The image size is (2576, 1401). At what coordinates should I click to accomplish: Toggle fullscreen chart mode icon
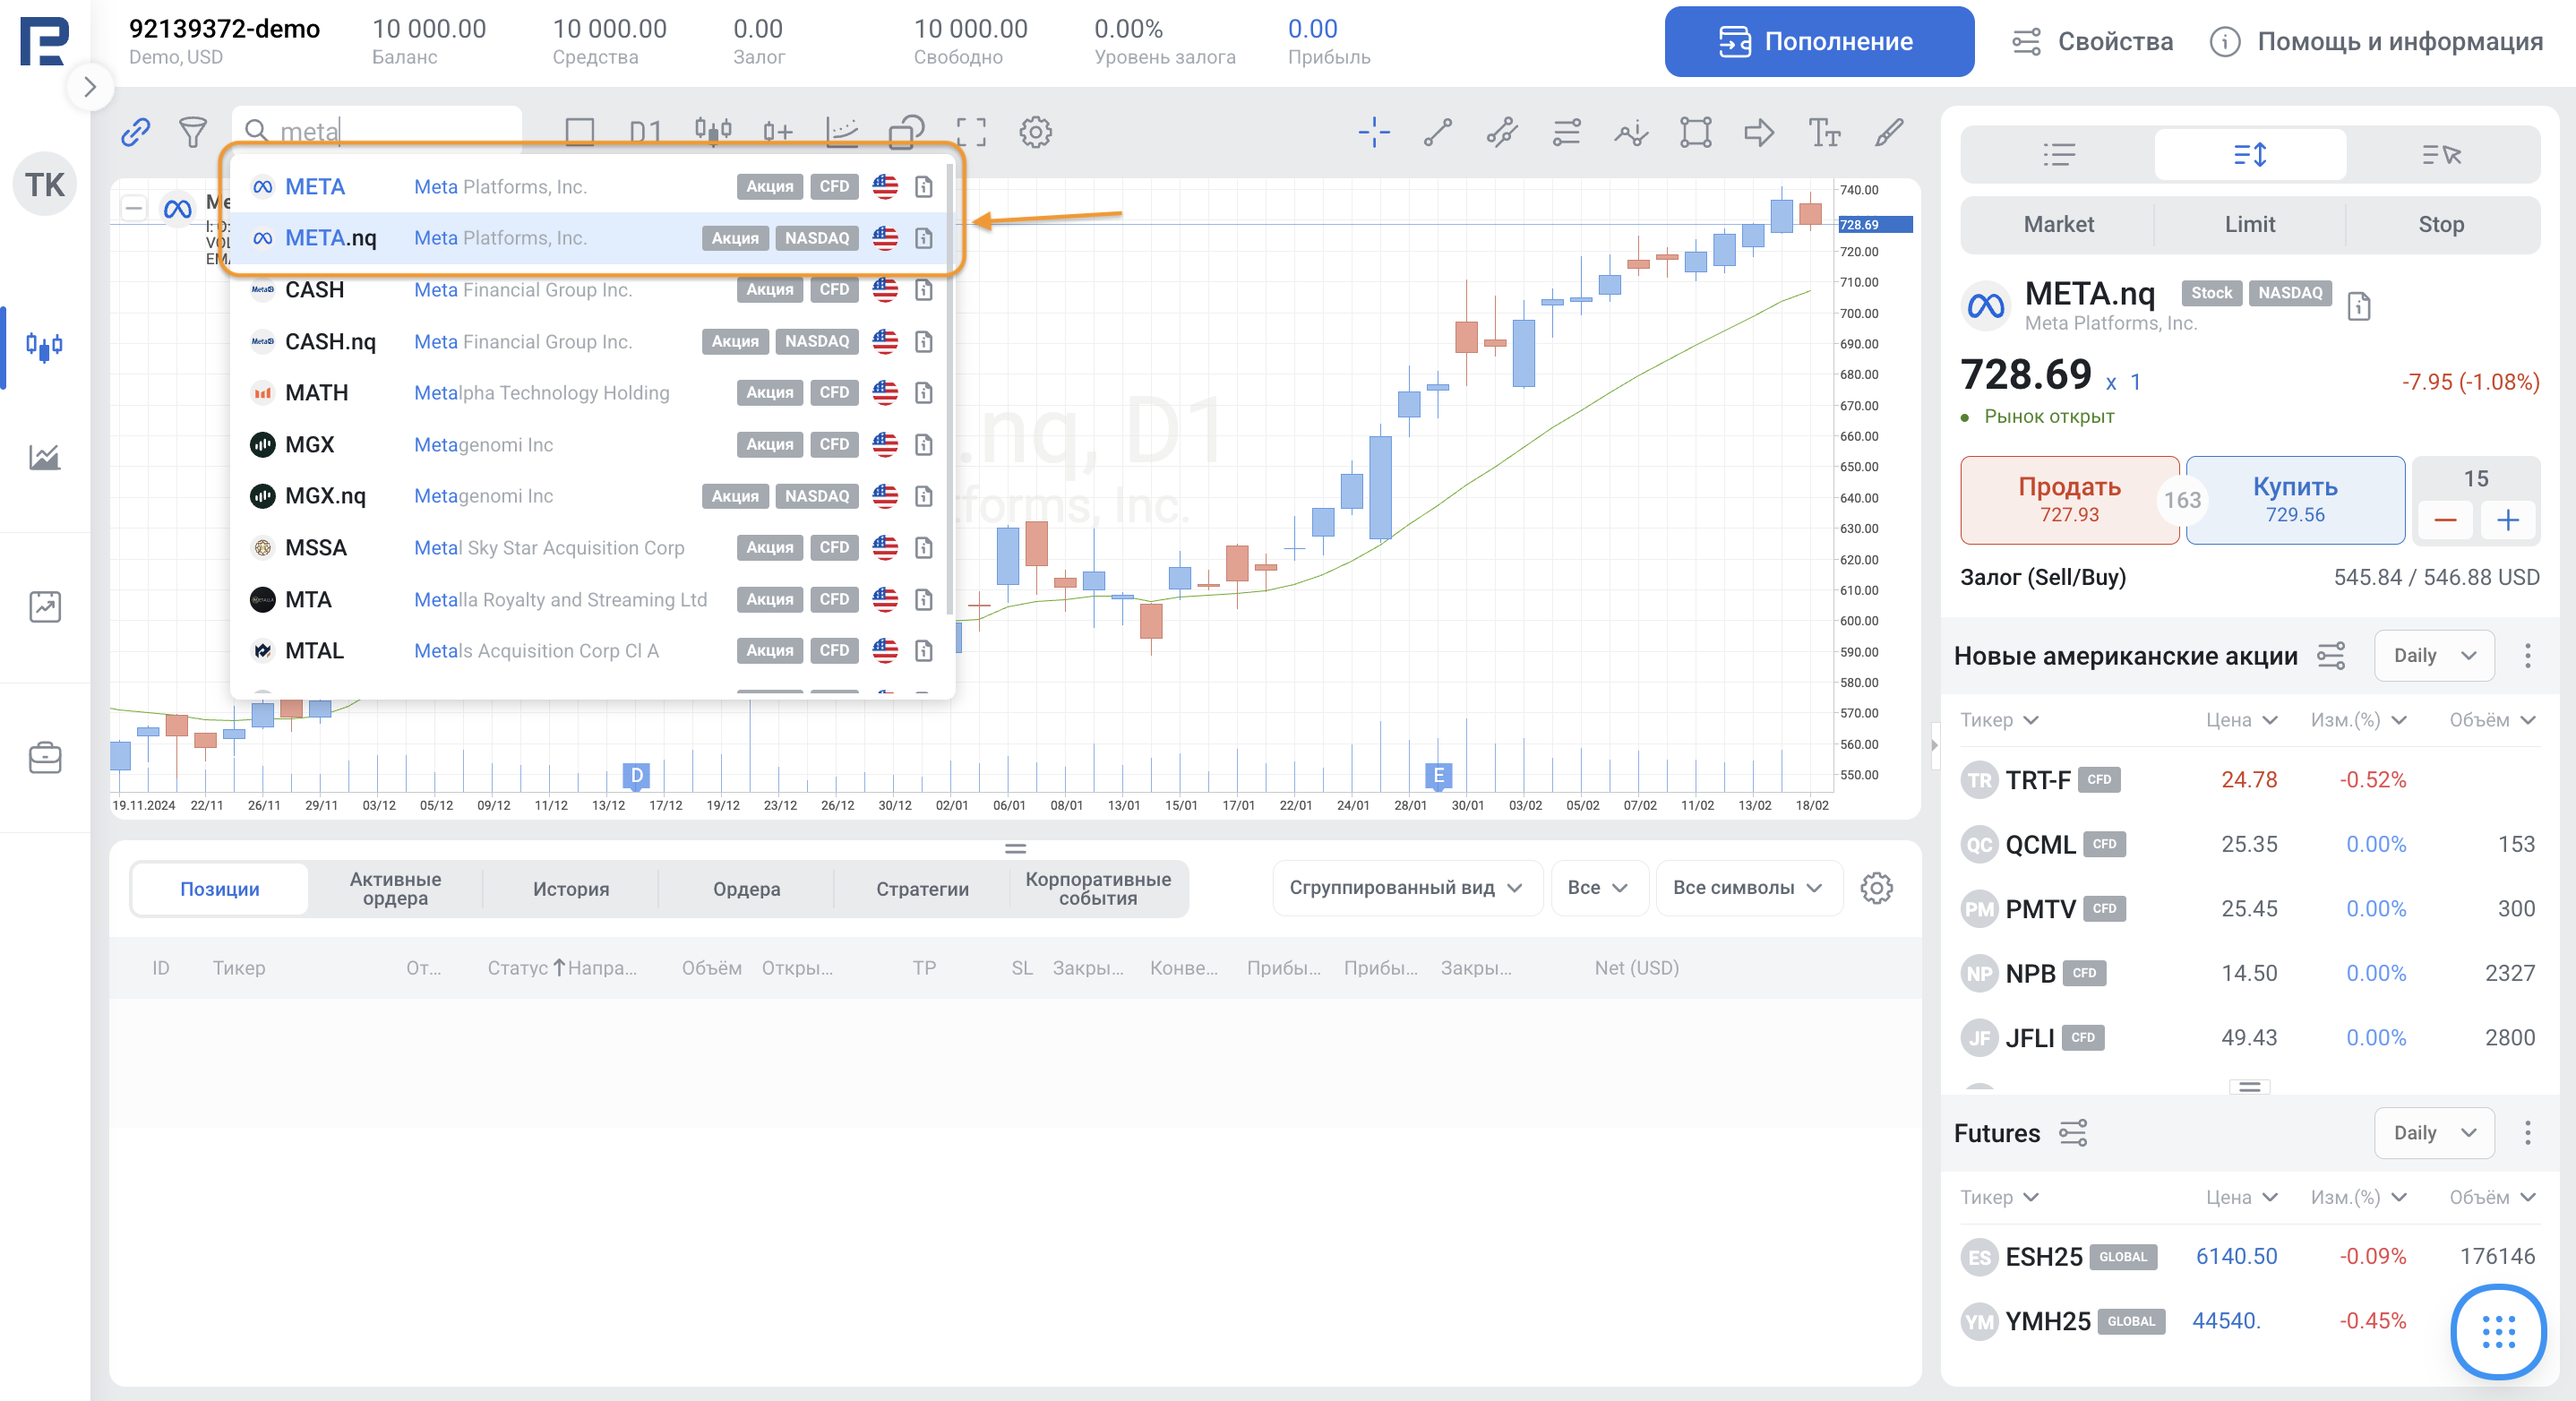pos(970,132)
